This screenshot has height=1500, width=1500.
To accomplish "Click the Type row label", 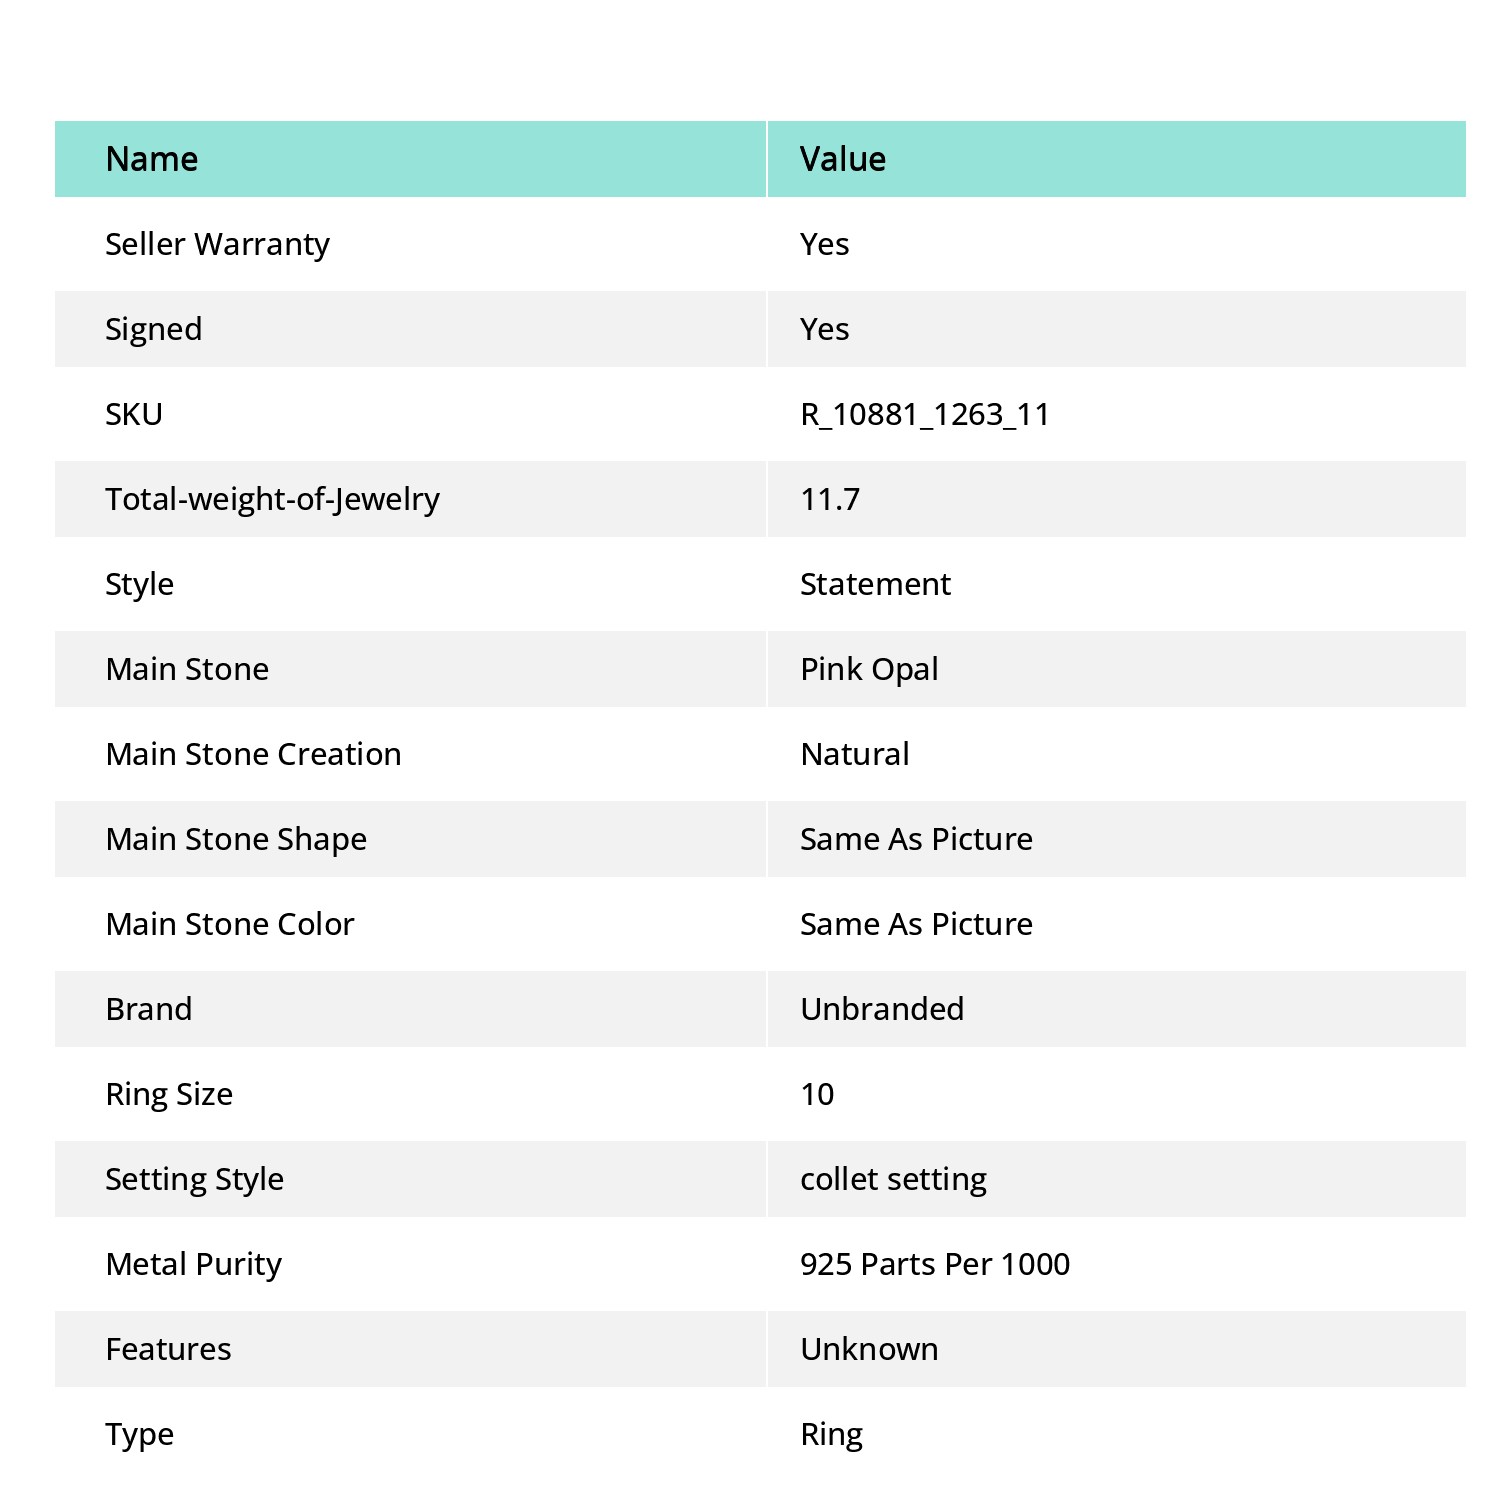I will [140, 1434].
